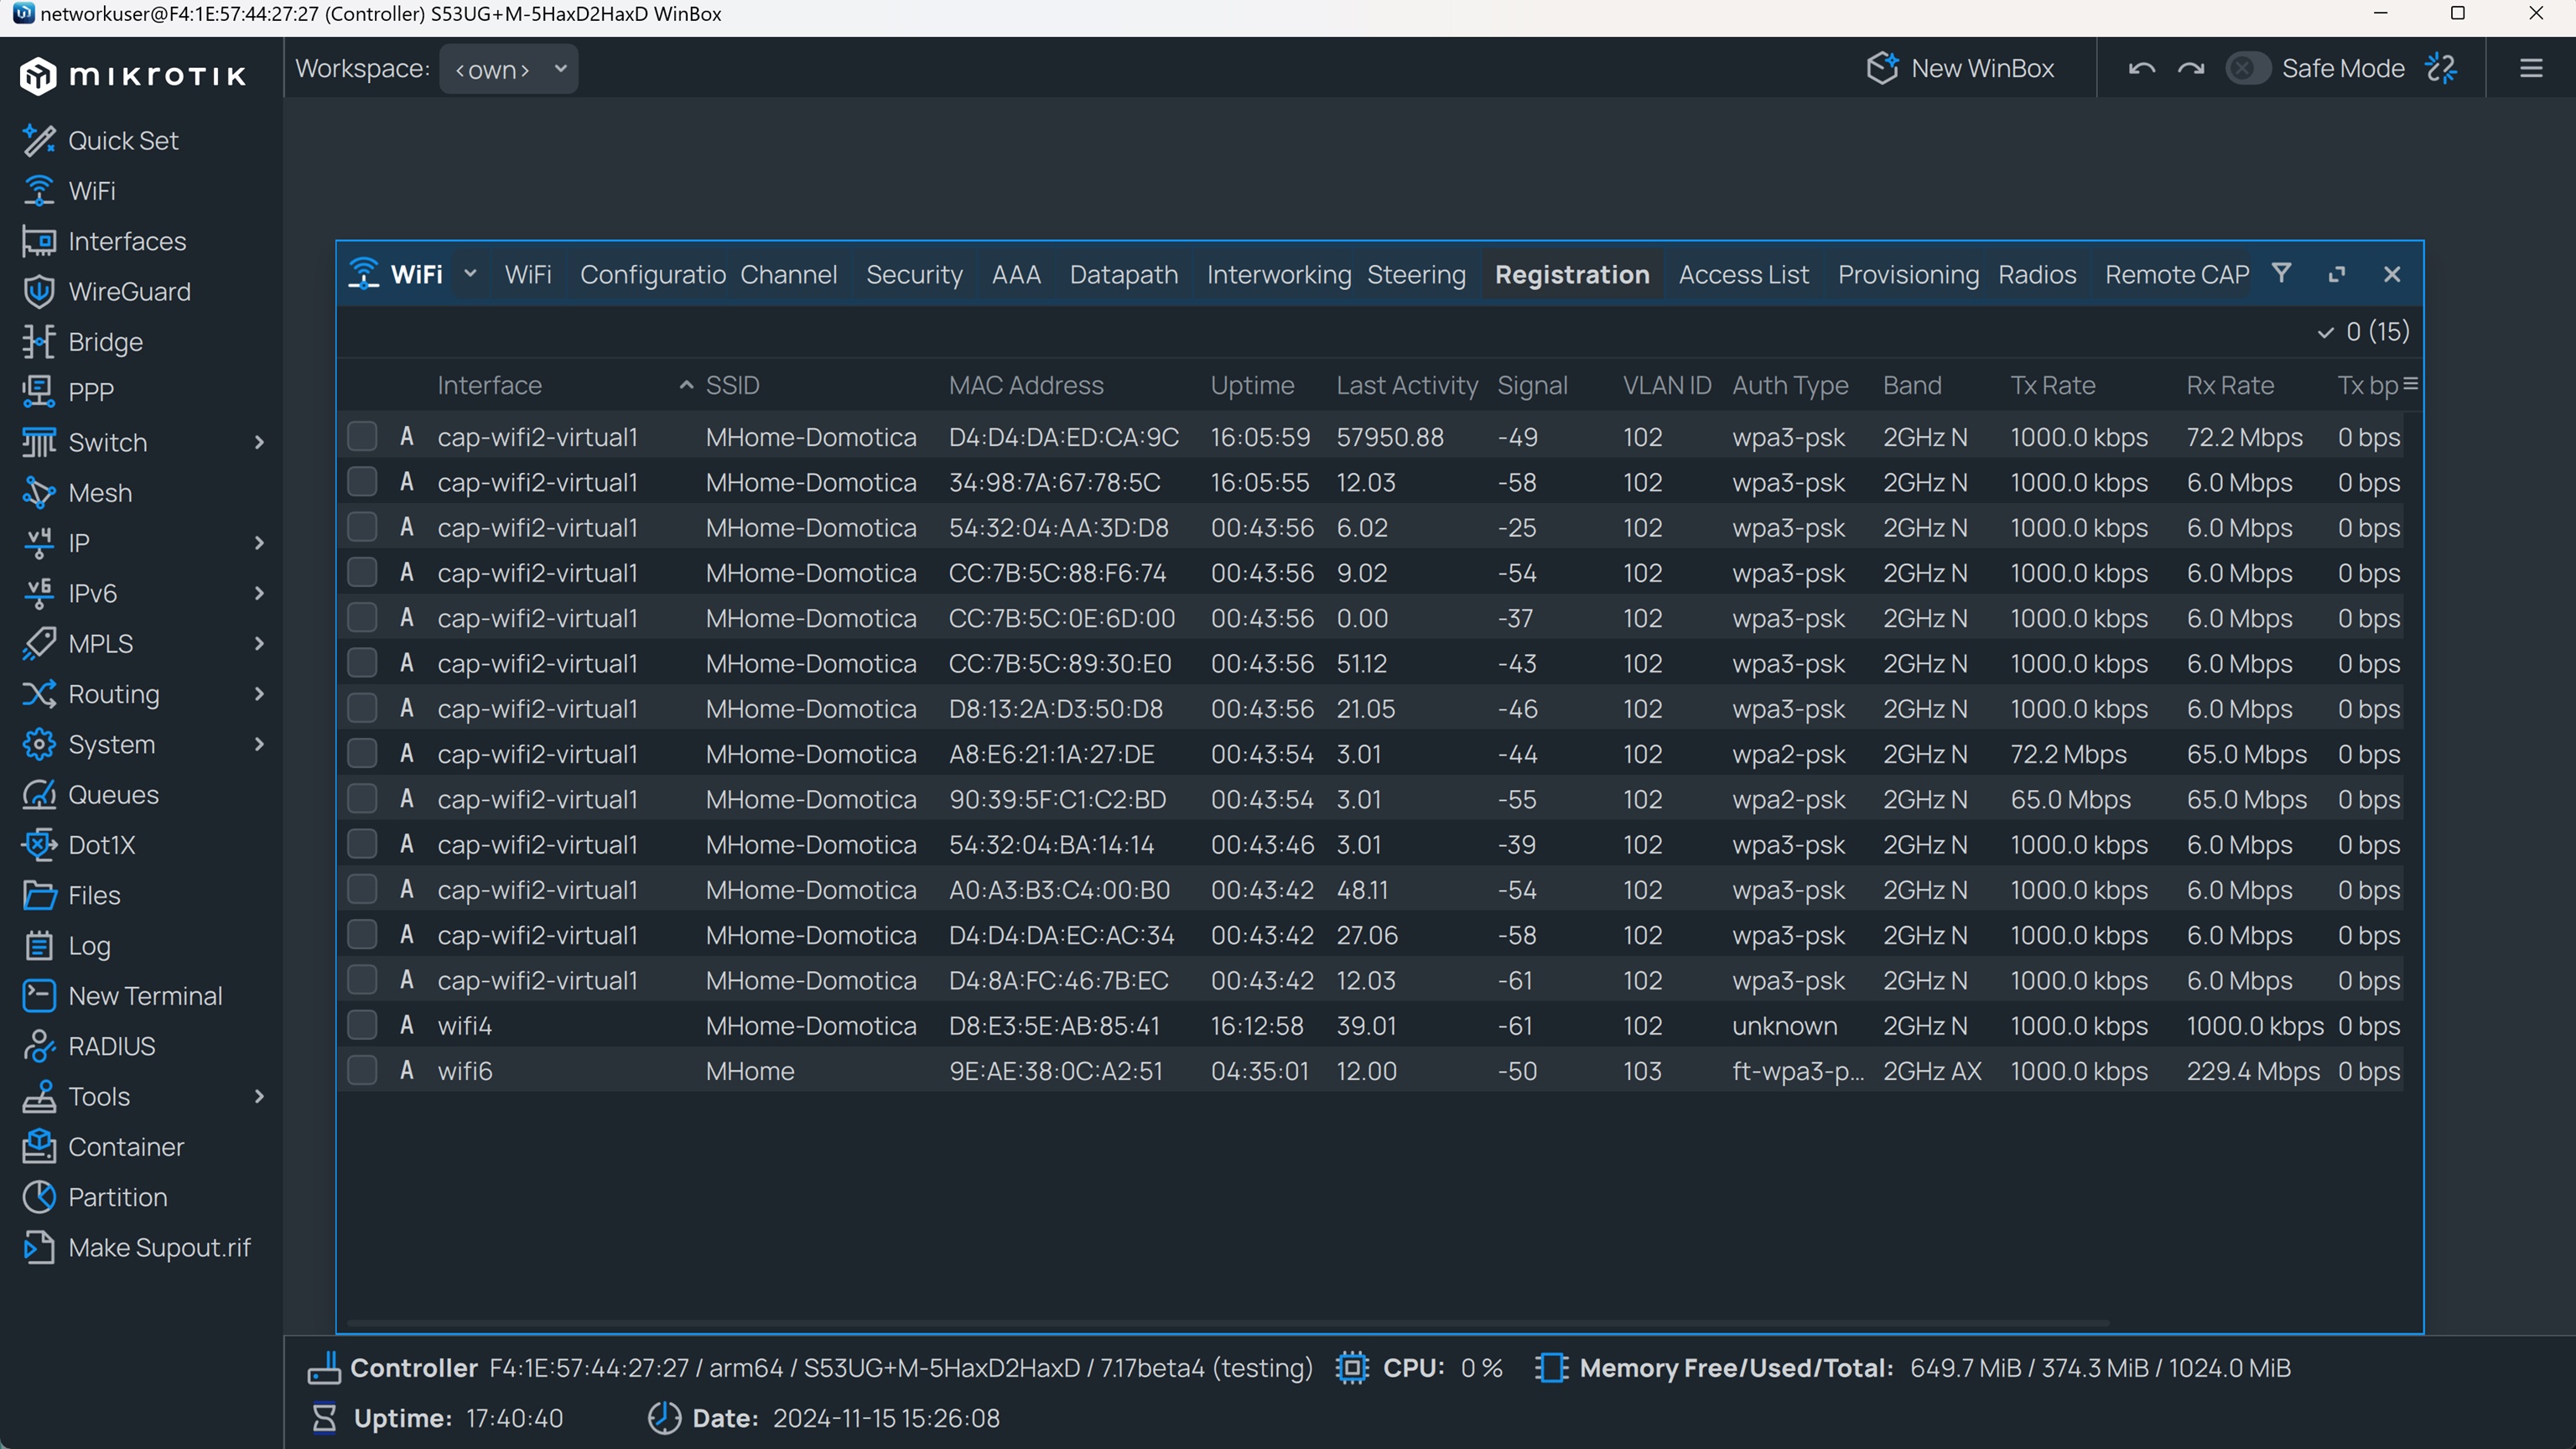The height and width of the screenshot is (1449, 2576).
Task: Expand the IP submenu arrow
Action: [260, 543]
